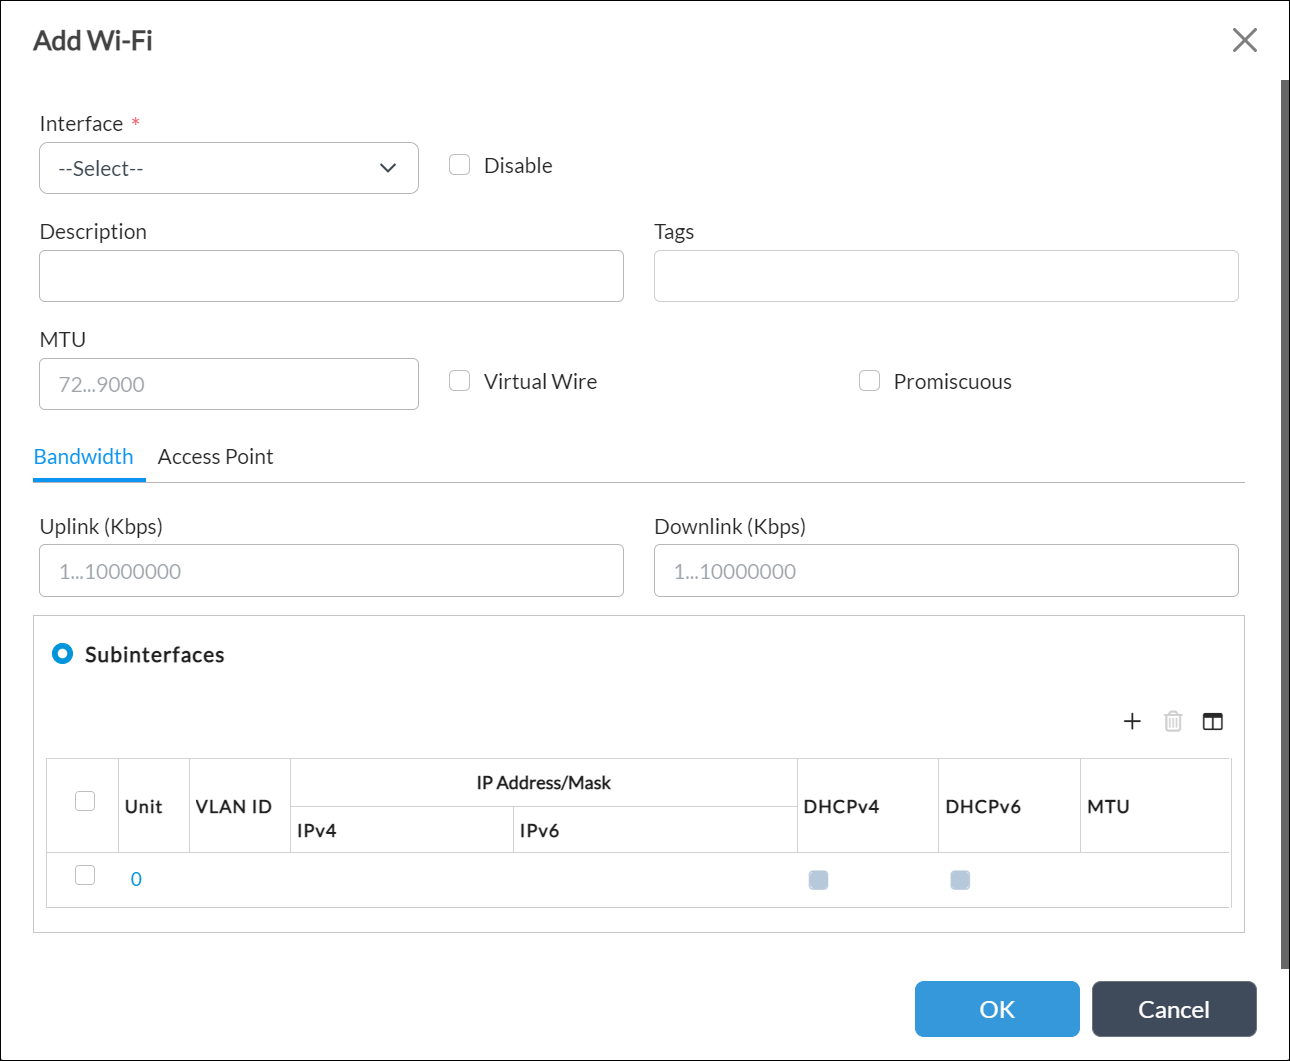Image resolution: width=1290 pixels, height=1061 pixels.
Task: Click the MTU input box
Action: tap(229, 384)
